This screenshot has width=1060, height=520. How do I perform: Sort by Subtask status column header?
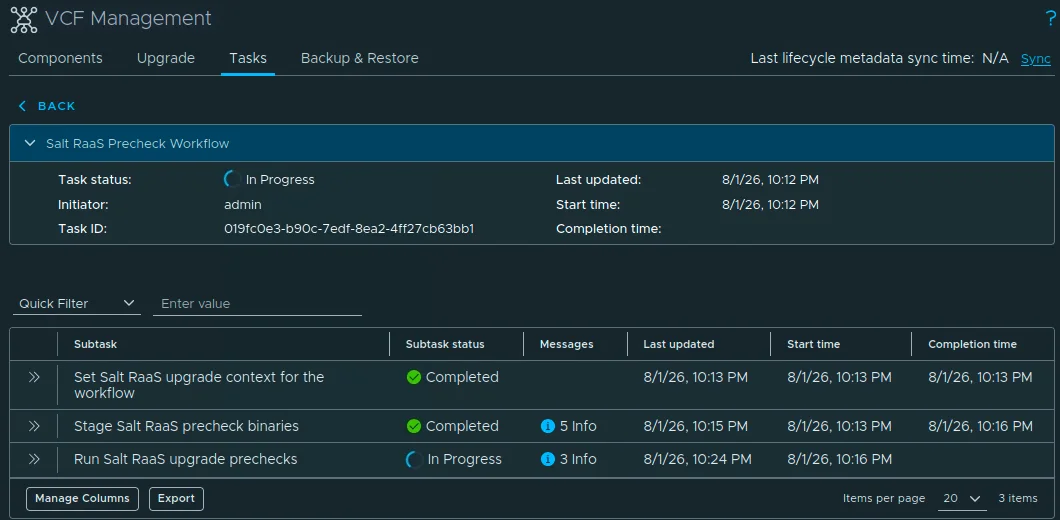coord(445,344)
